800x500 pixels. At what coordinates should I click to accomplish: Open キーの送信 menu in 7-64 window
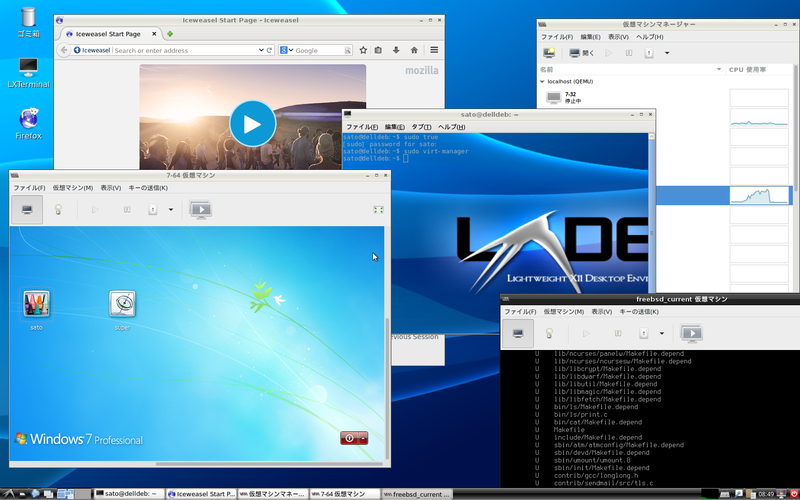(x=148, y=188)
